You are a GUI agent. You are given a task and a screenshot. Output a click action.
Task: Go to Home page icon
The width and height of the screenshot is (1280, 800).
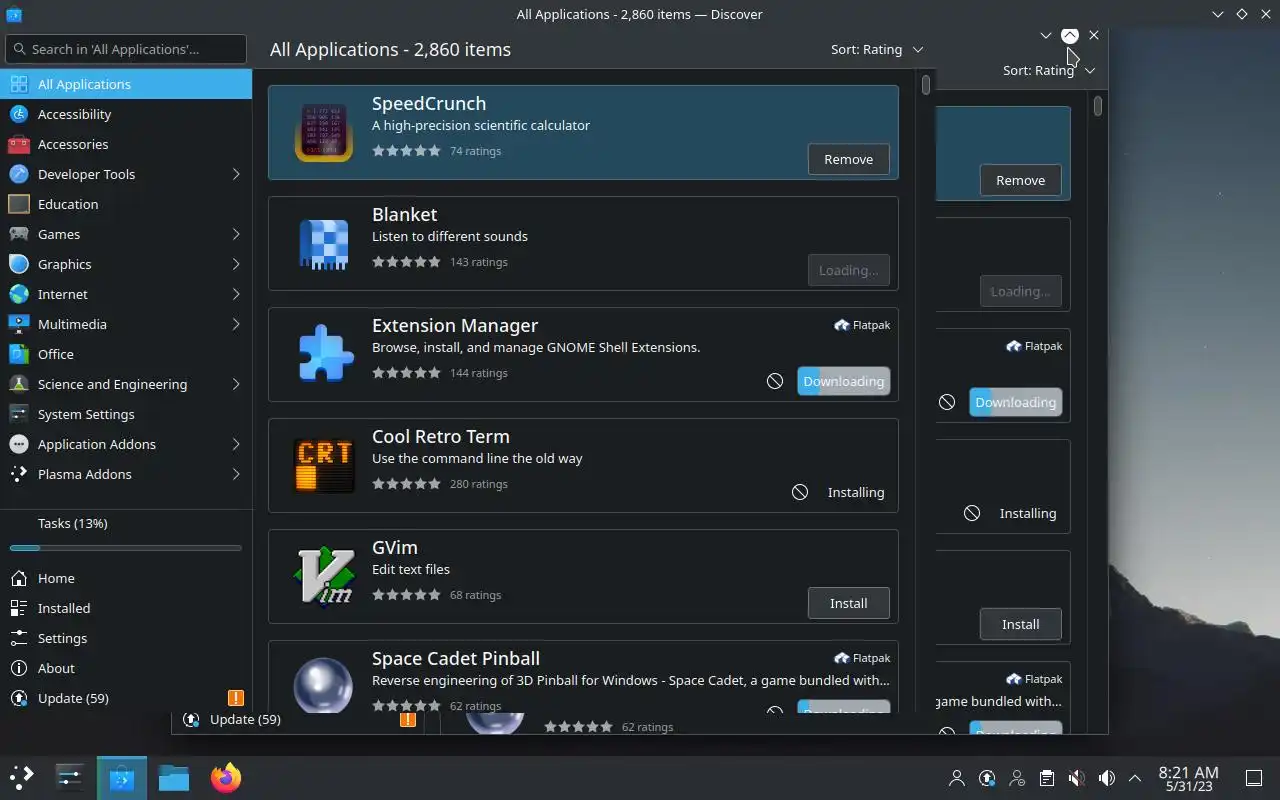point(18,578)
